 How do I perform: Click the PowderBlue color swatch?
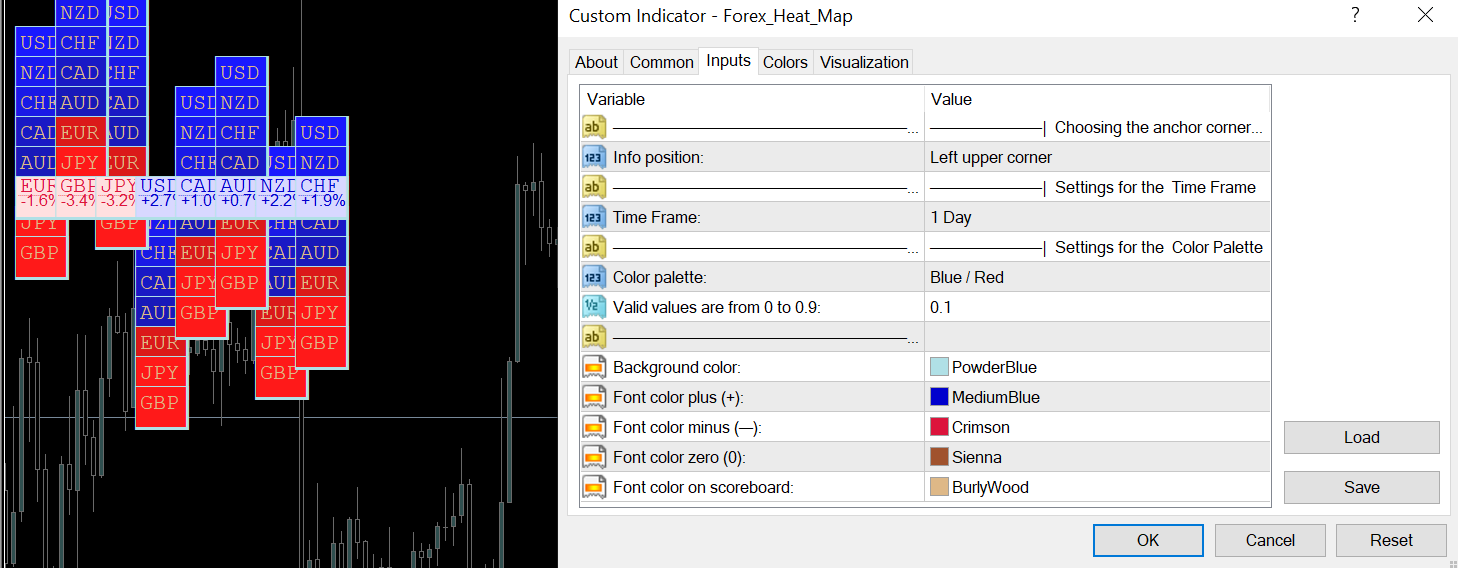coord(939,367)
